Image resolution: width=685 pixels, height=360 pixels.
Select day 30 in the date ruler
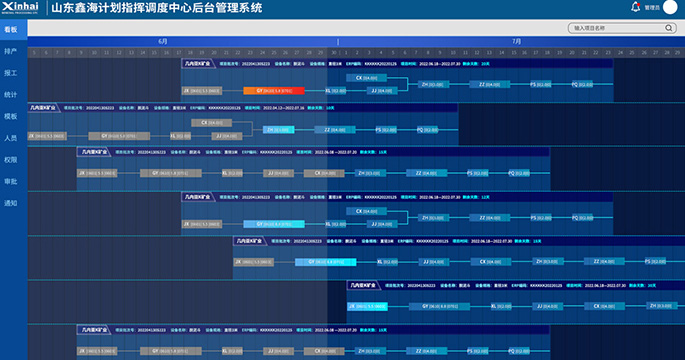pos(334,52)
